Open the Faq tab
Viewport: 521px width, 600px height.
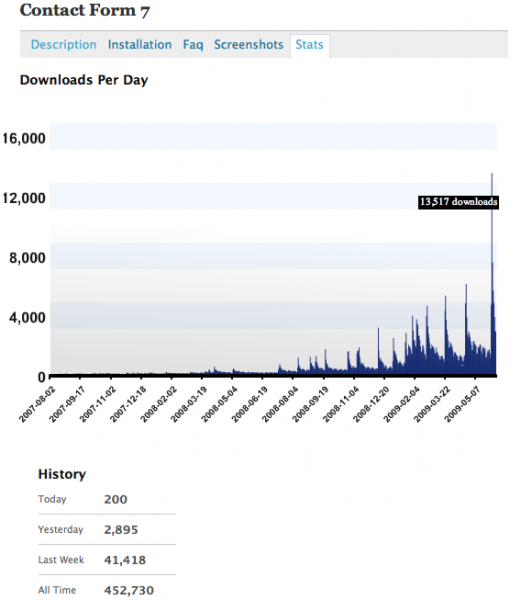point(193,45)
